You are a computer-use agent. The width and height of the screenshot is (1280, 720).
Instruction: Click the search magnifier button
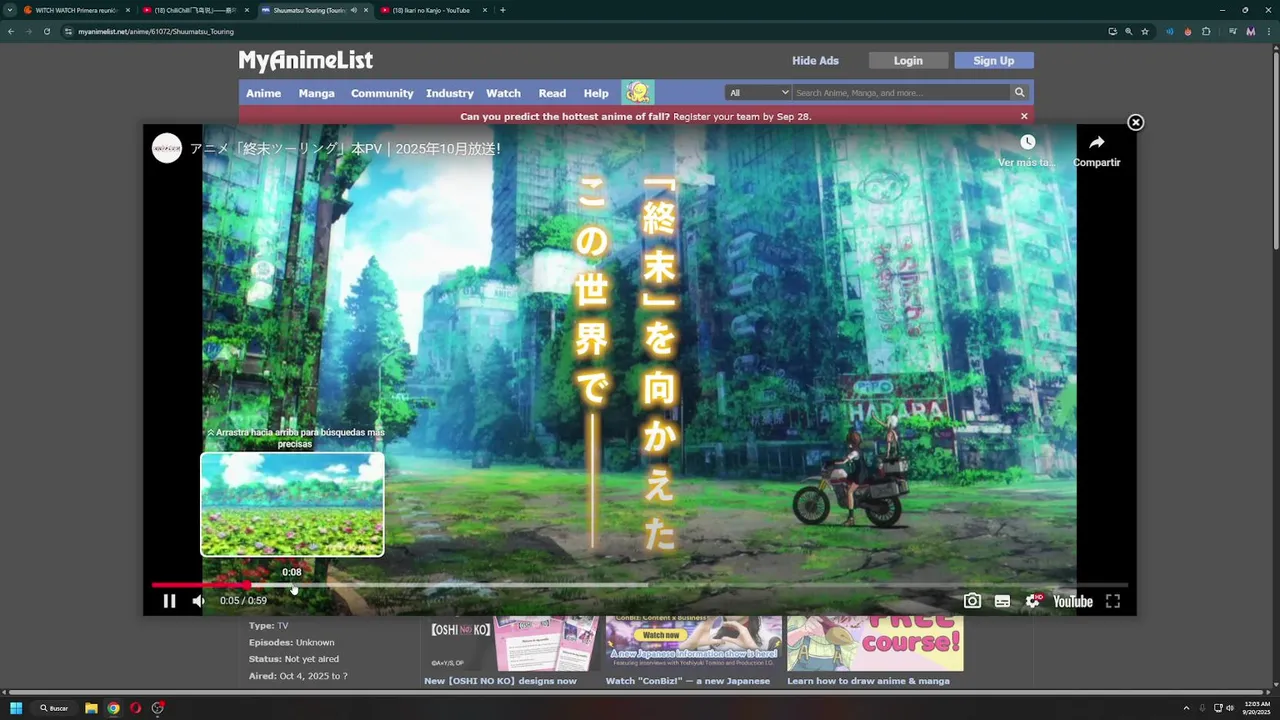[x=1019, y=93]
